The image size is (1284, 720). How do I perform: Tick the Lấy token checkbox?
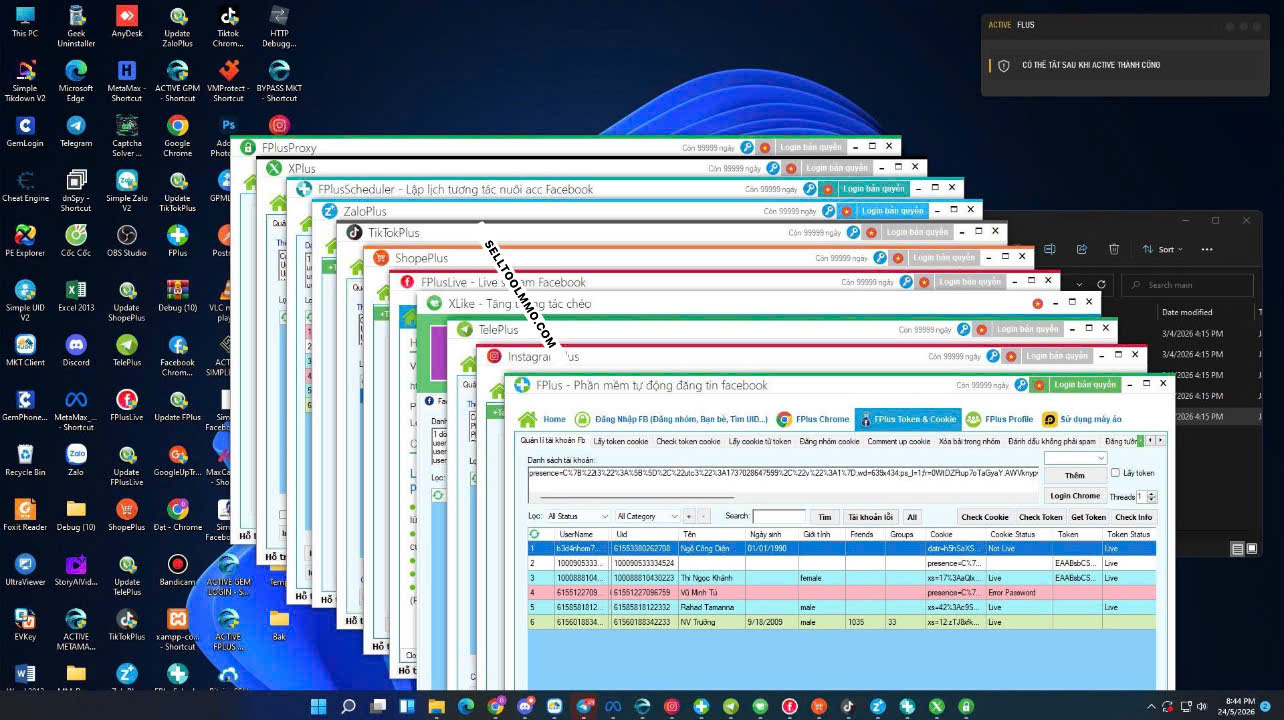coord(1116,473)
